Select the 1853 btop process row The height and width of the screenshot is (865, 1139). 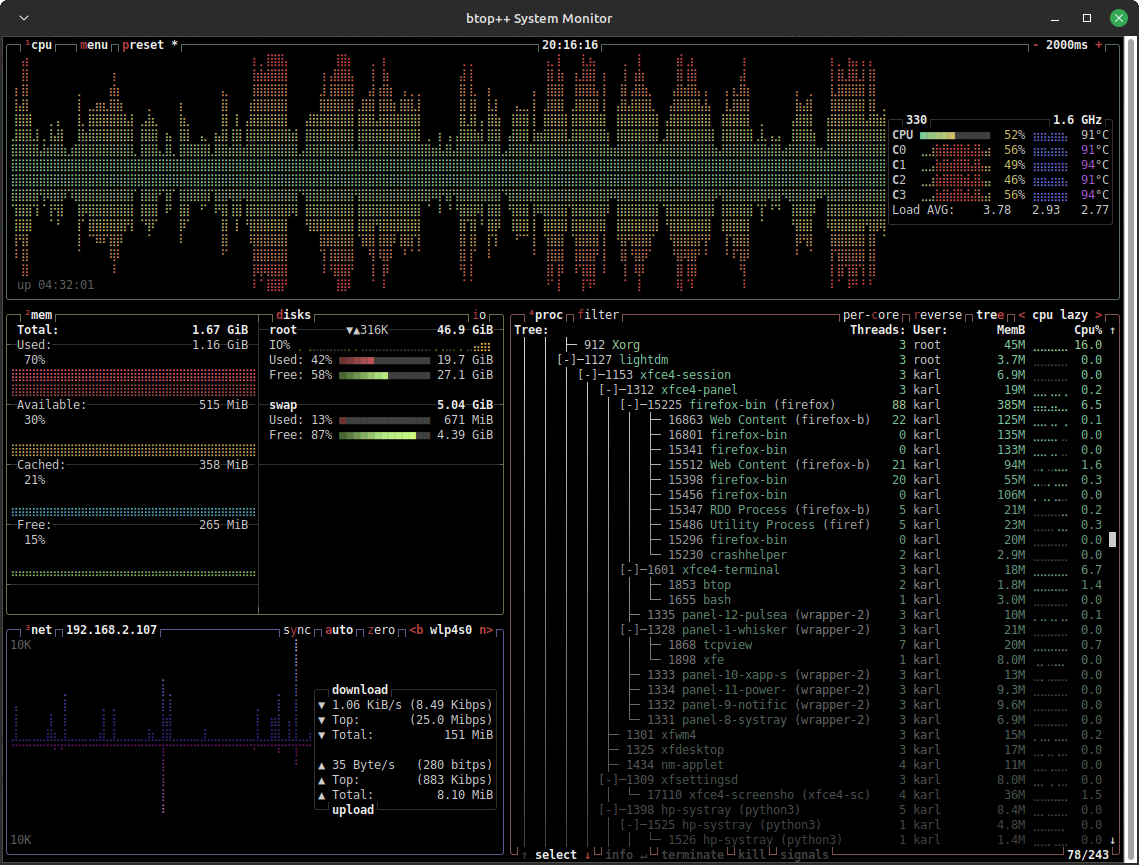click(x=808, y=585)
